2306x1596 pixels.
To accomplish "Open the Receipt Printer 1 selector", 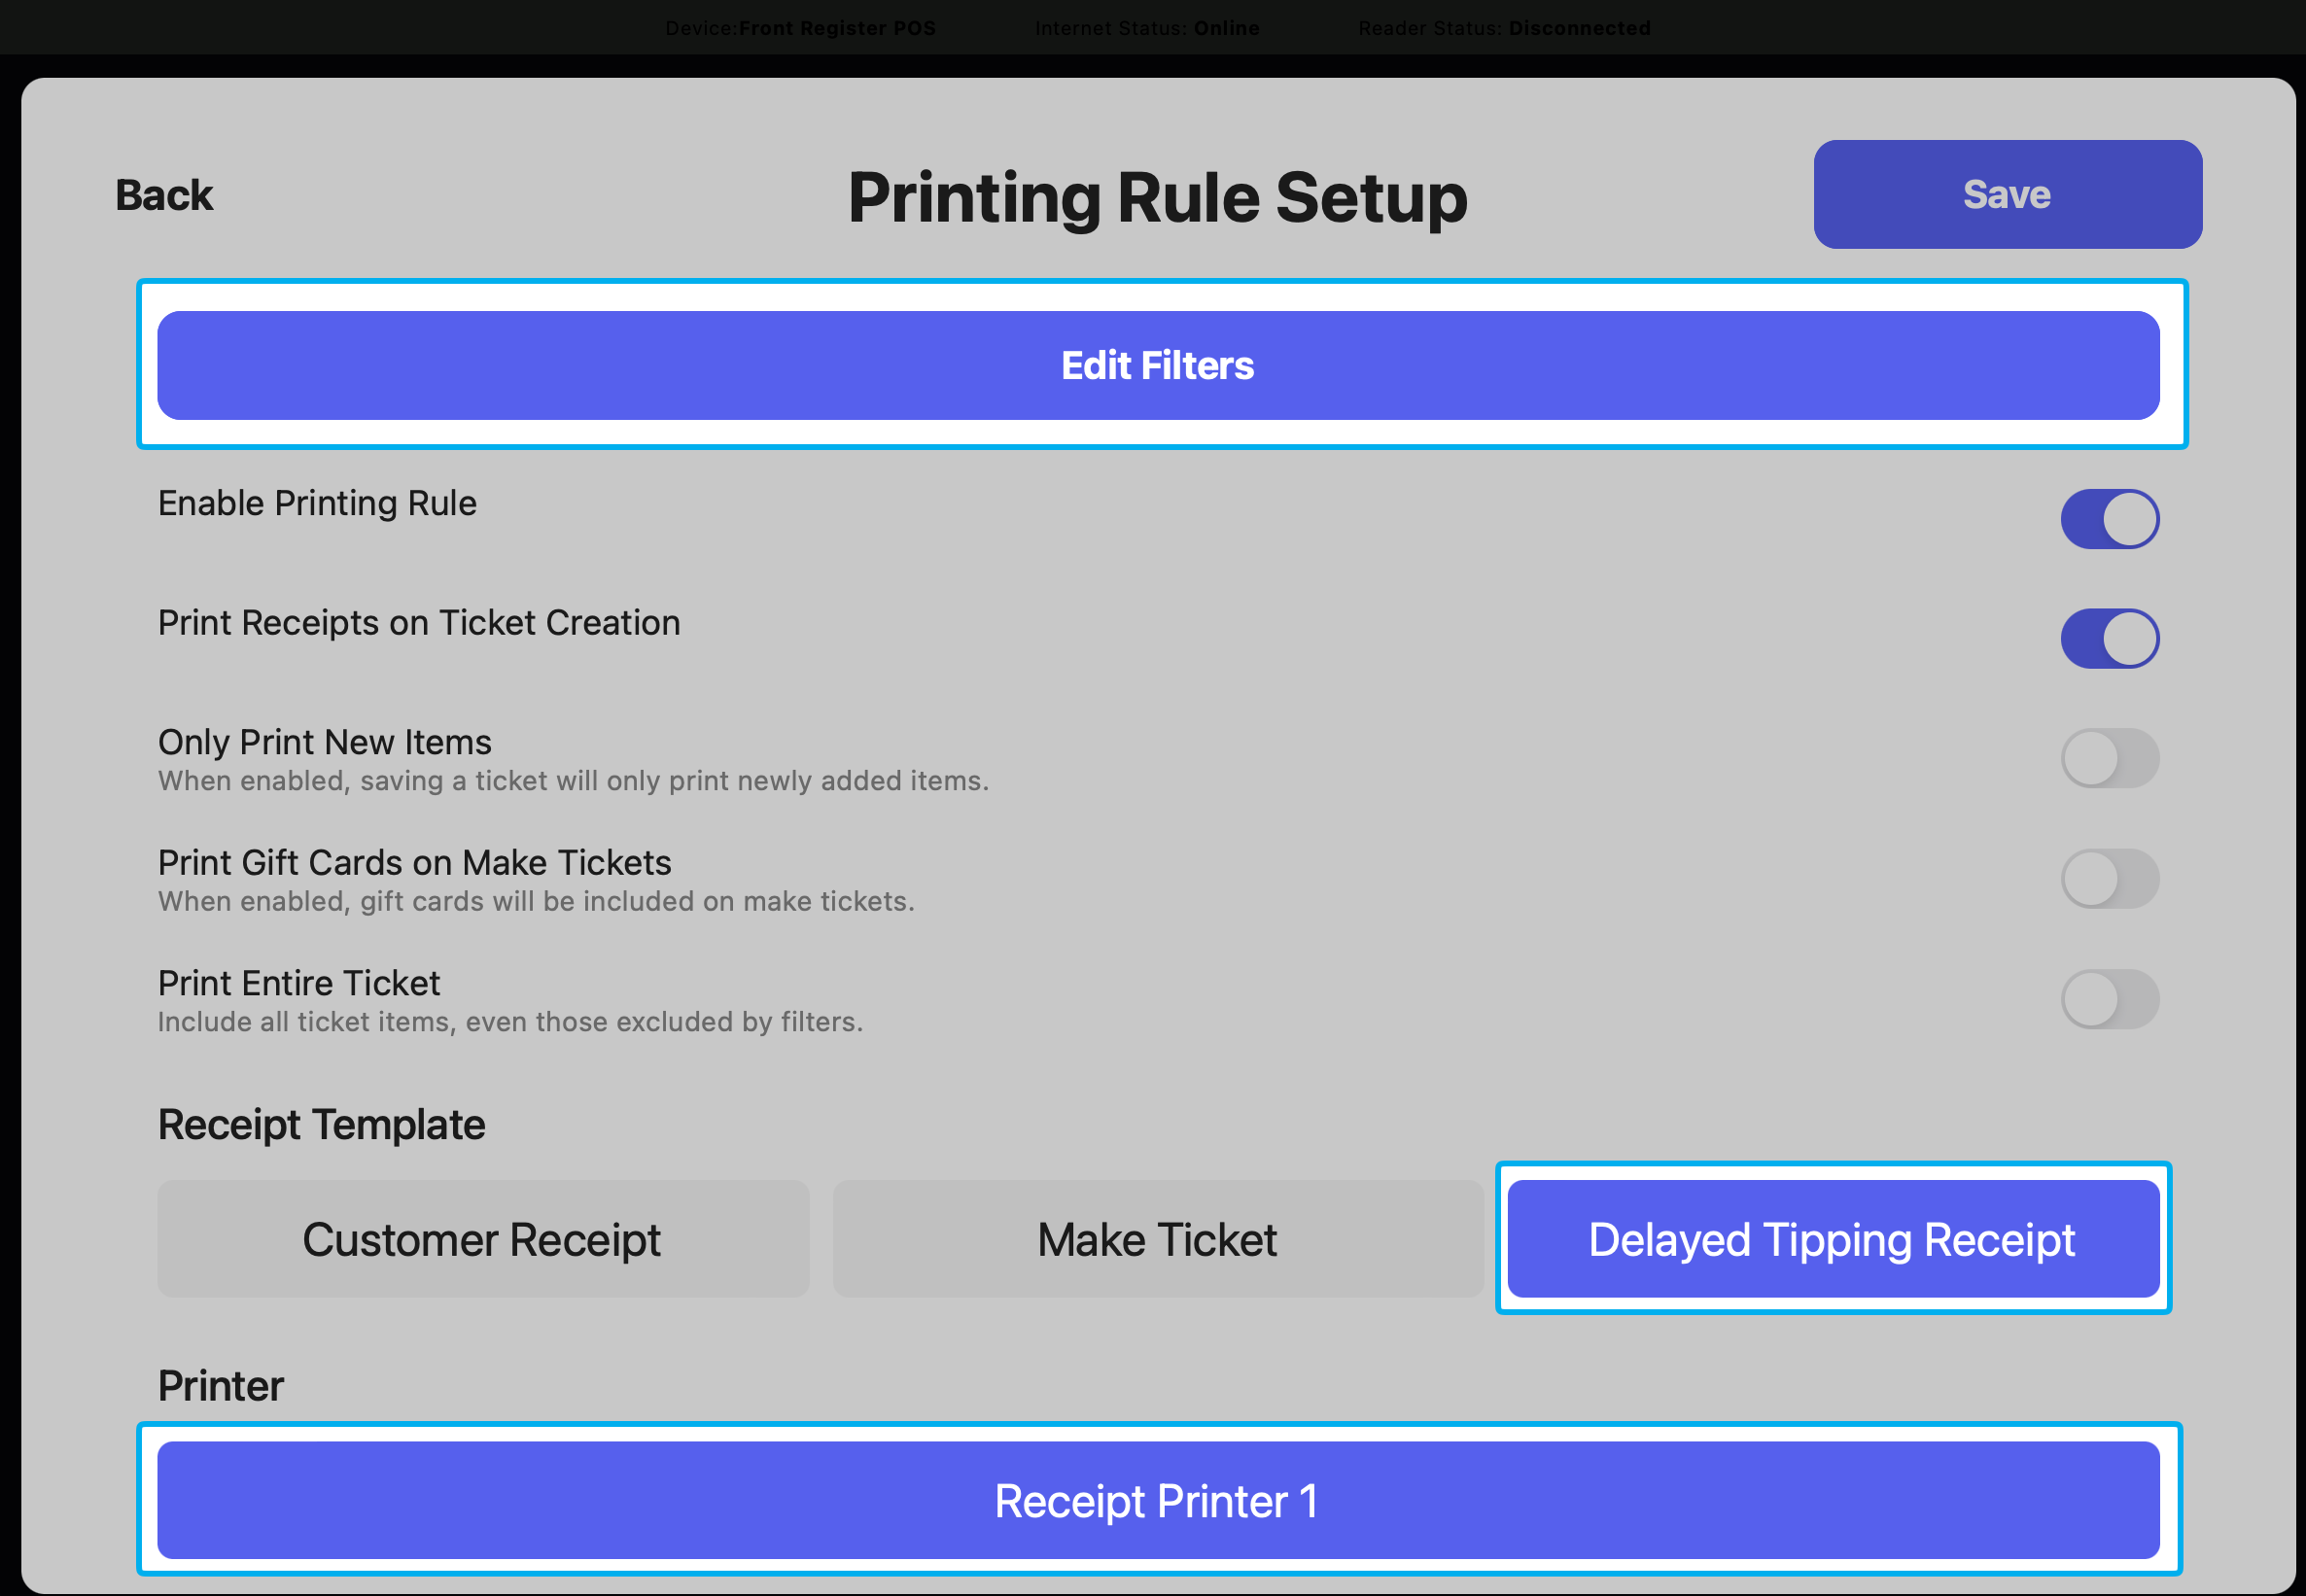I will [1157, 1501].
